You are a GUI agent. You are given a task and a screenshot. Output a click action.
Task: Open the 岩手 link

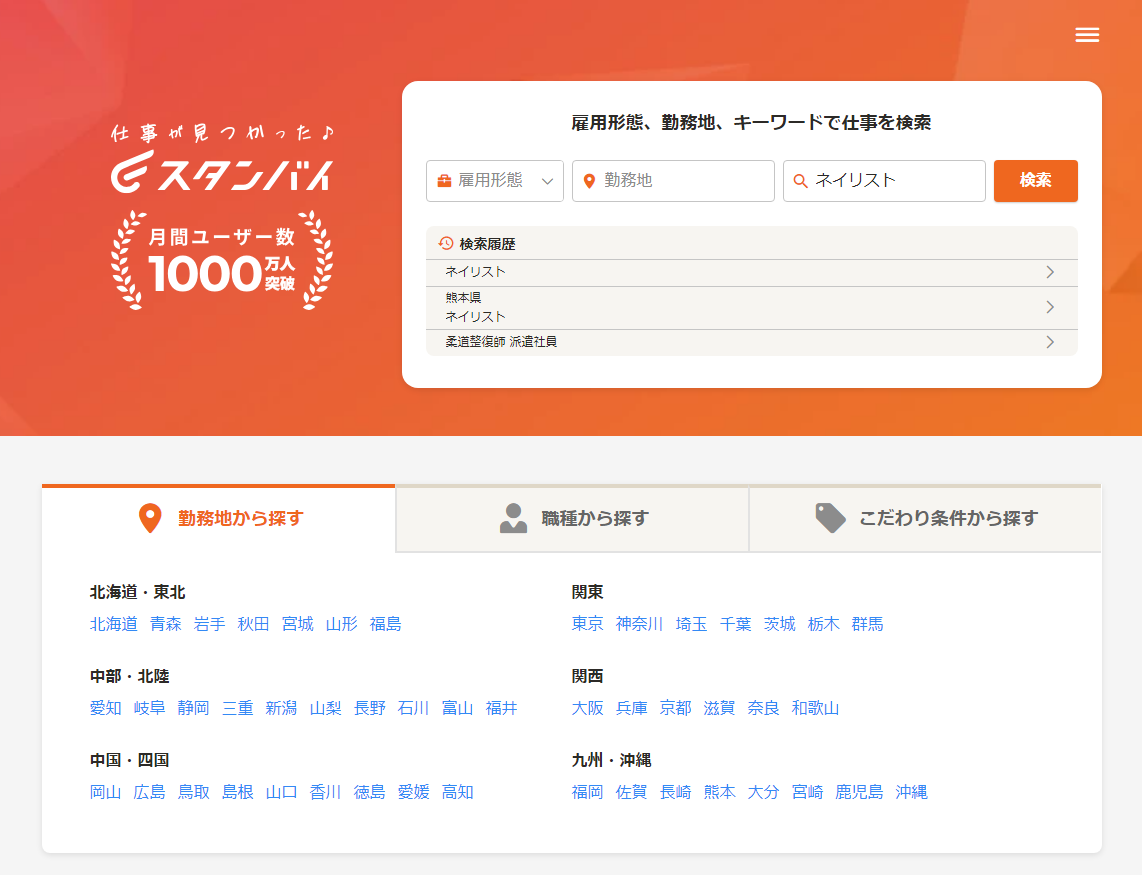pyautogui.click(x=210, y=624)
